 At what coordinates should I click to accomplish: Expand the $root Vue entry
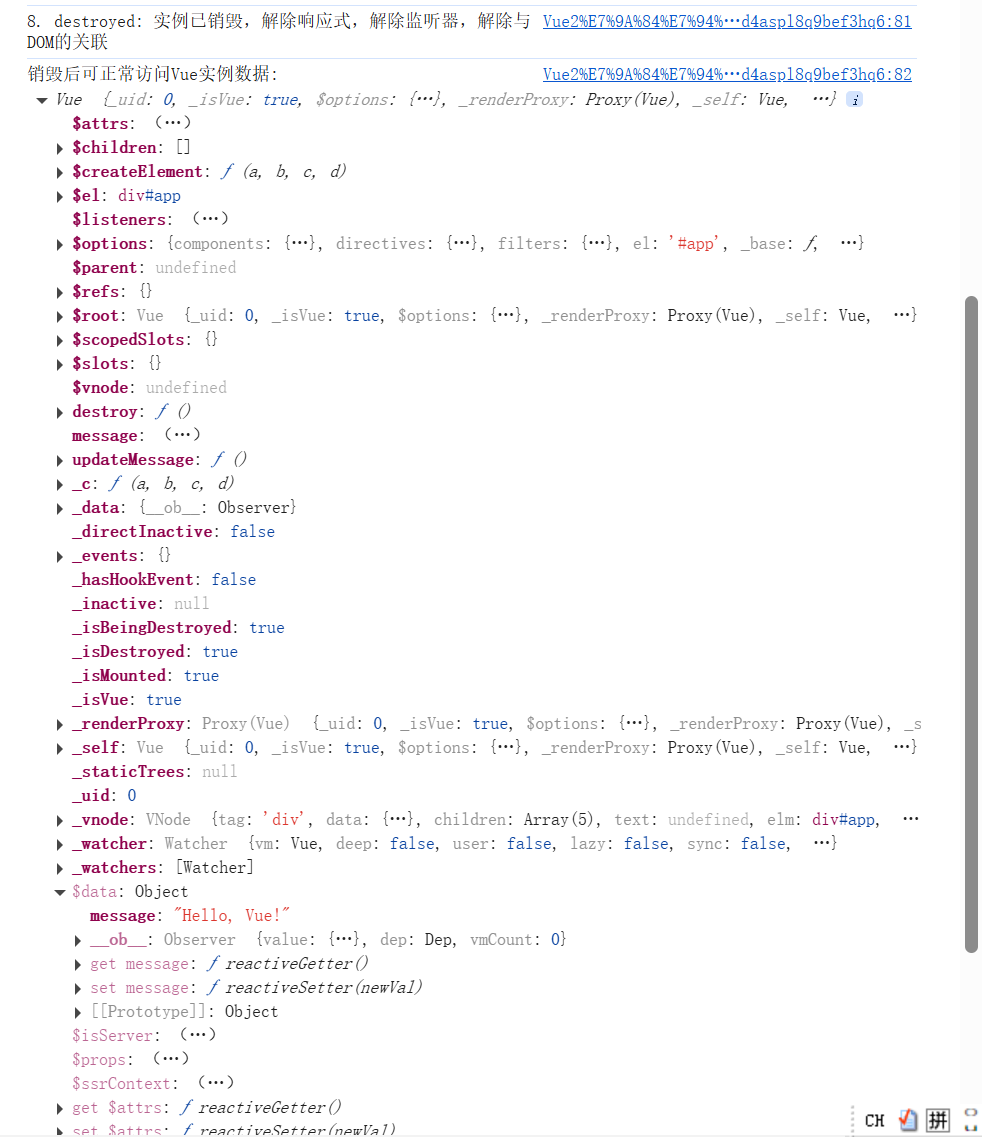[59, 316]
